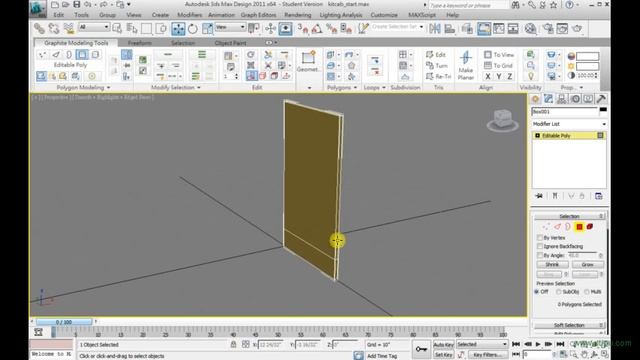This screenshot has width=640, height=360.
Task: Open Selected key filter dropdown
Action: tap(482, 344)
